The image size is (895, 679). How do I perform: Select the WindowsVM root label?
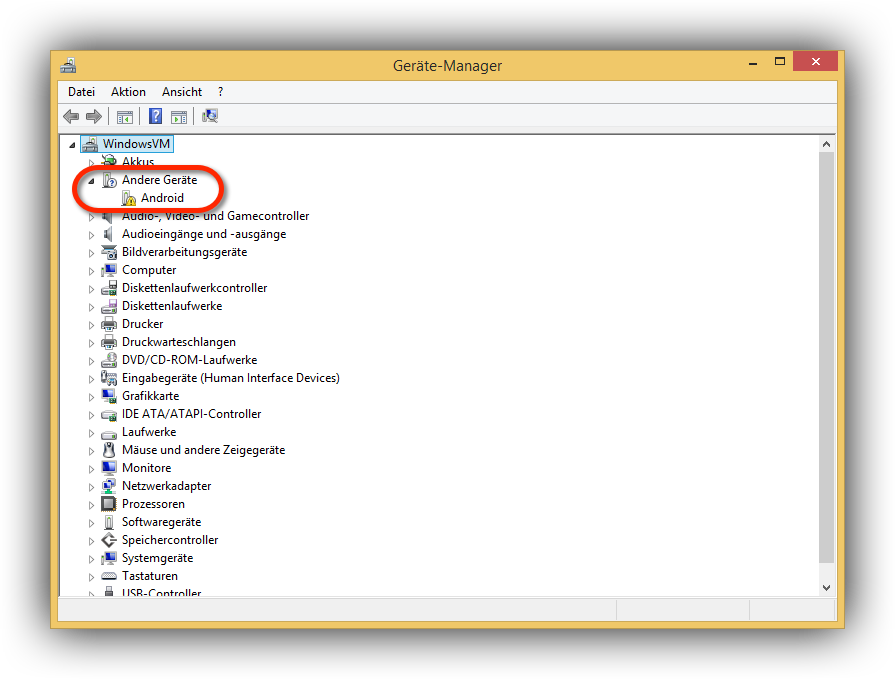136,144
